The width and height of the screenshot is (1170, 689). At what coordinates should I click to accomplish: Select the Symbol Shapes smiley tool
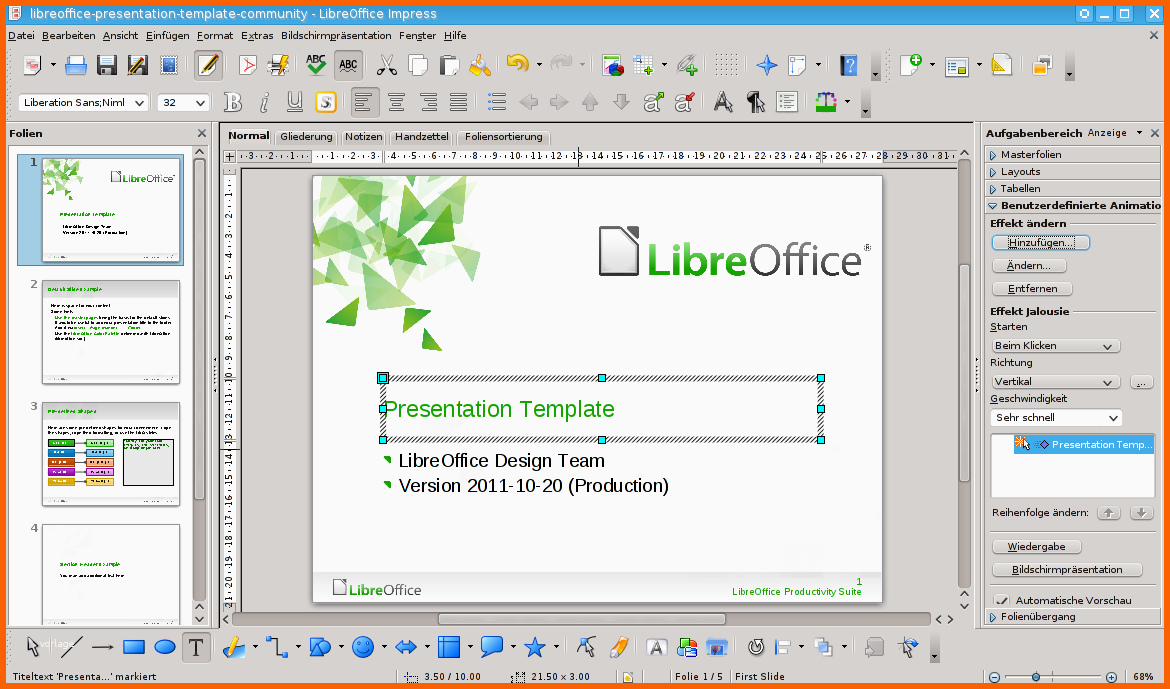point(363,647)
